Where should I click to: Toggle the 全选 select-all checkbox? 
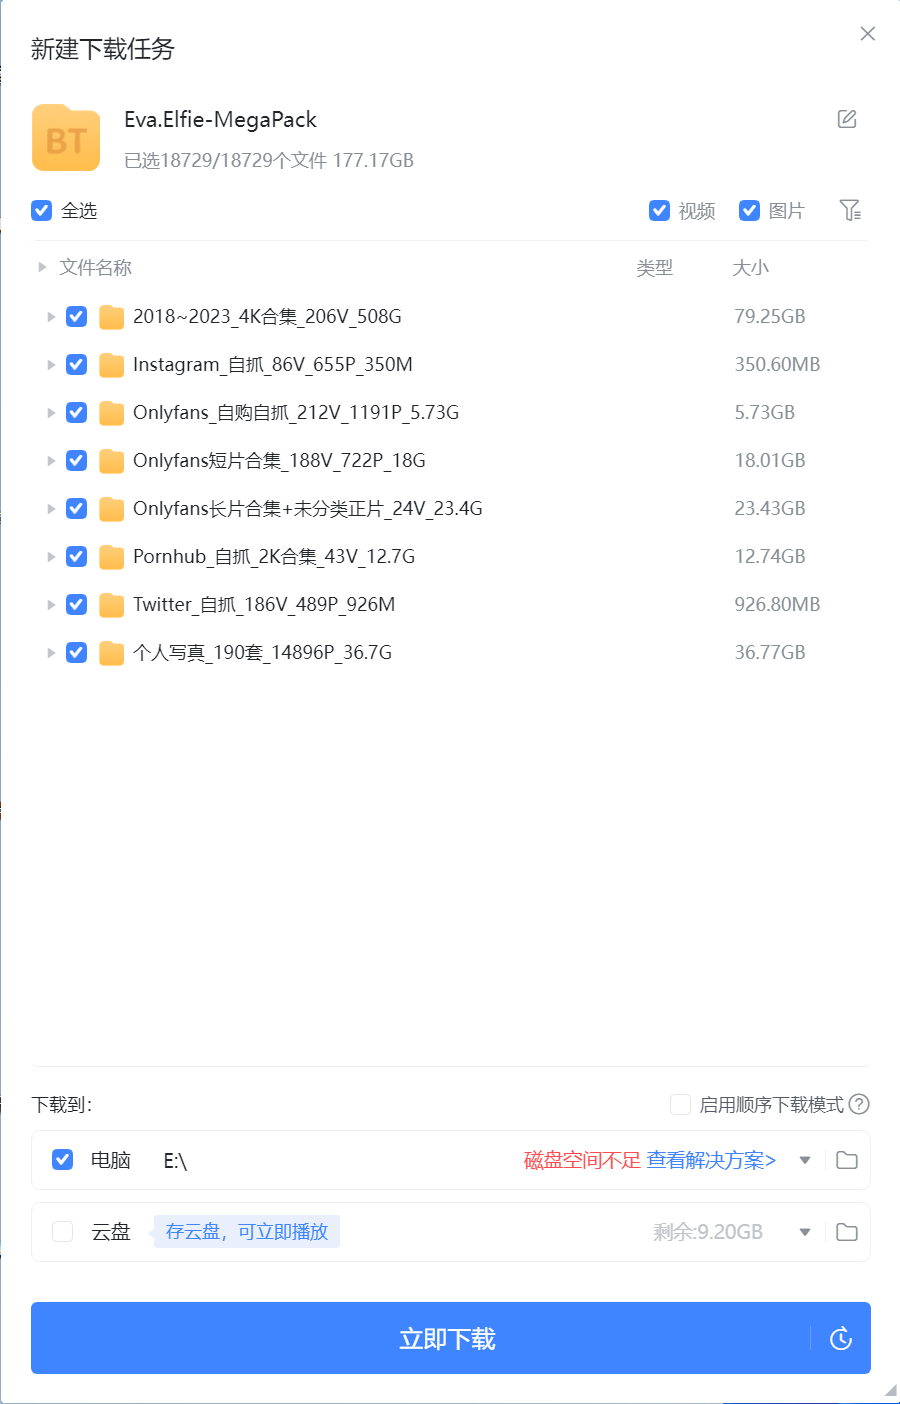[x=41, y=210]
